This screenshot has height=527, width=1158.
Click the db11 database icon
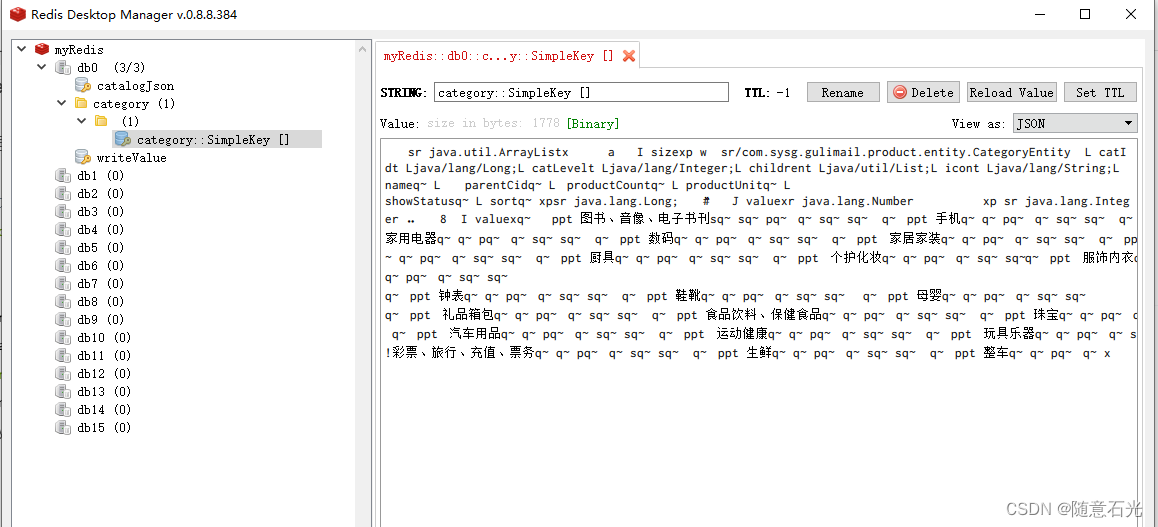[63, 356]
